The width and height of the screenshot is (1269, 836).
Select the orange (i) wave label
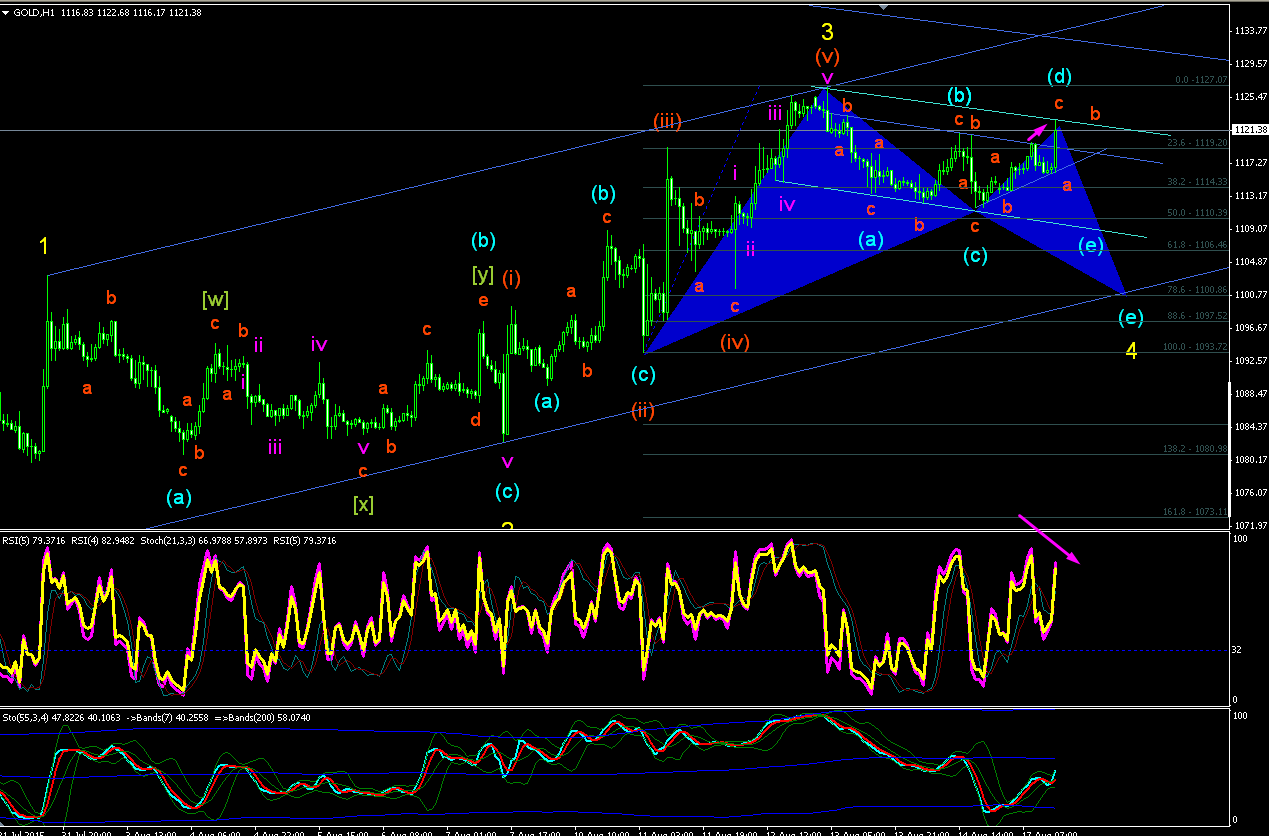point(511,277)
